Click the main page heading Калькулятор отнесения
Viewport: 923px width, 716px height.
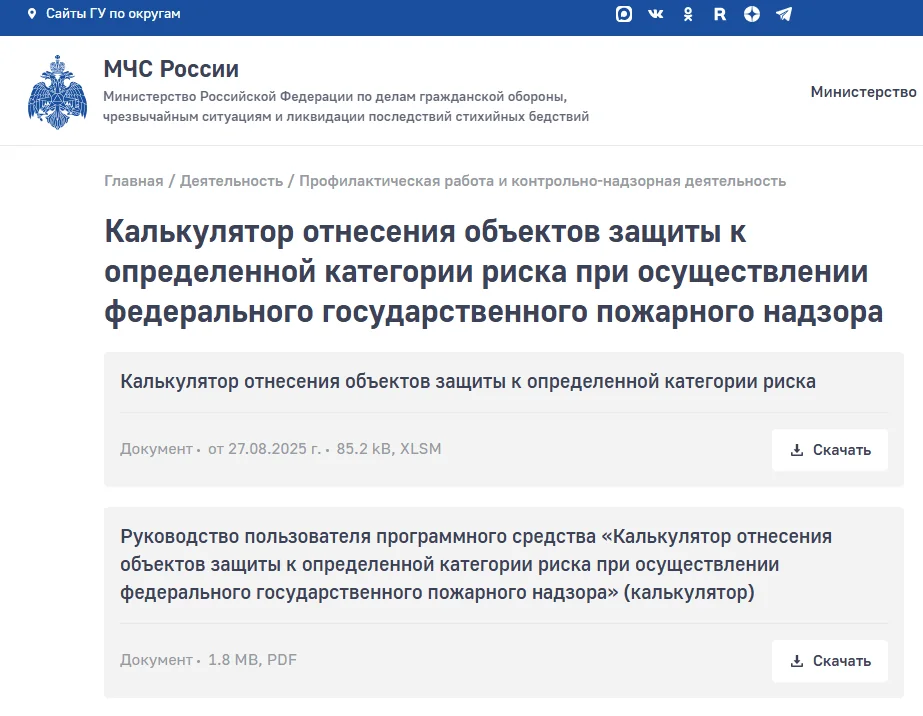[493, 271]
